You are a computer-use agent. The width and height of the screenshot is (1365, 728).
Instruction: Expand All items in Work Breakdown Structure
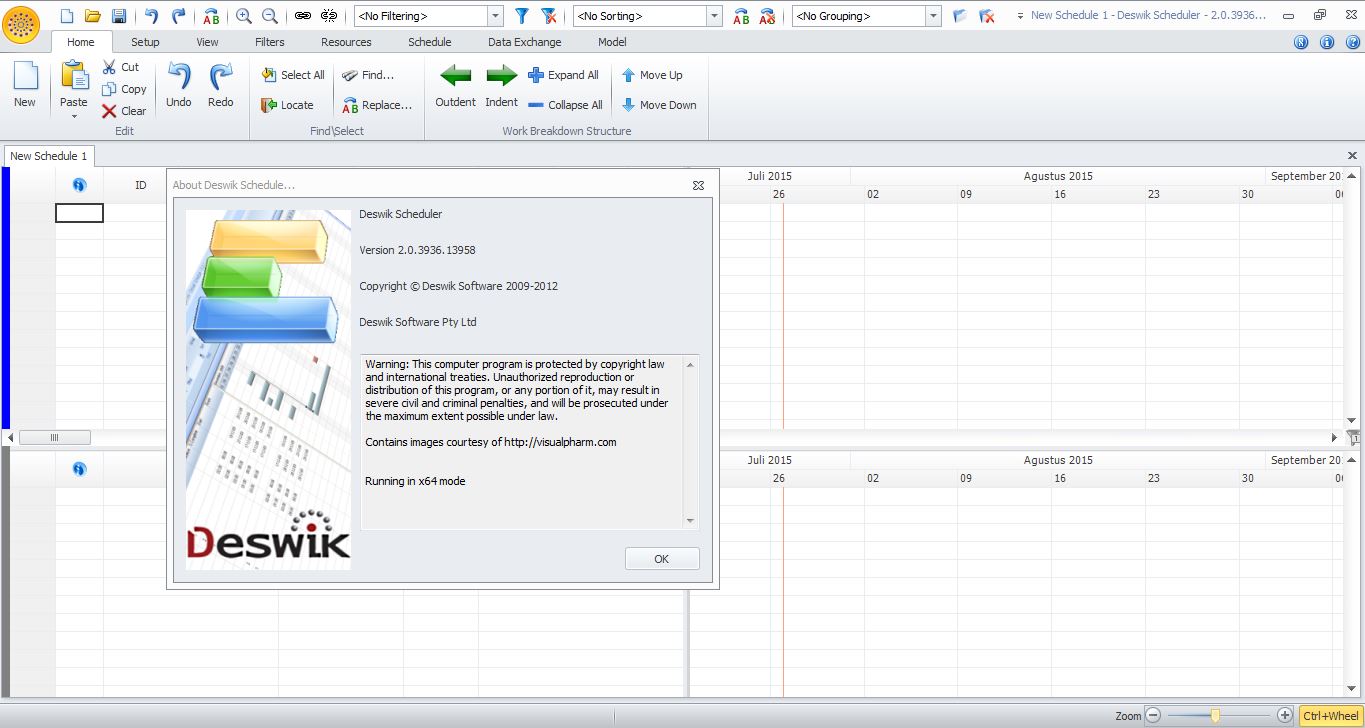(x=564, y=75)
